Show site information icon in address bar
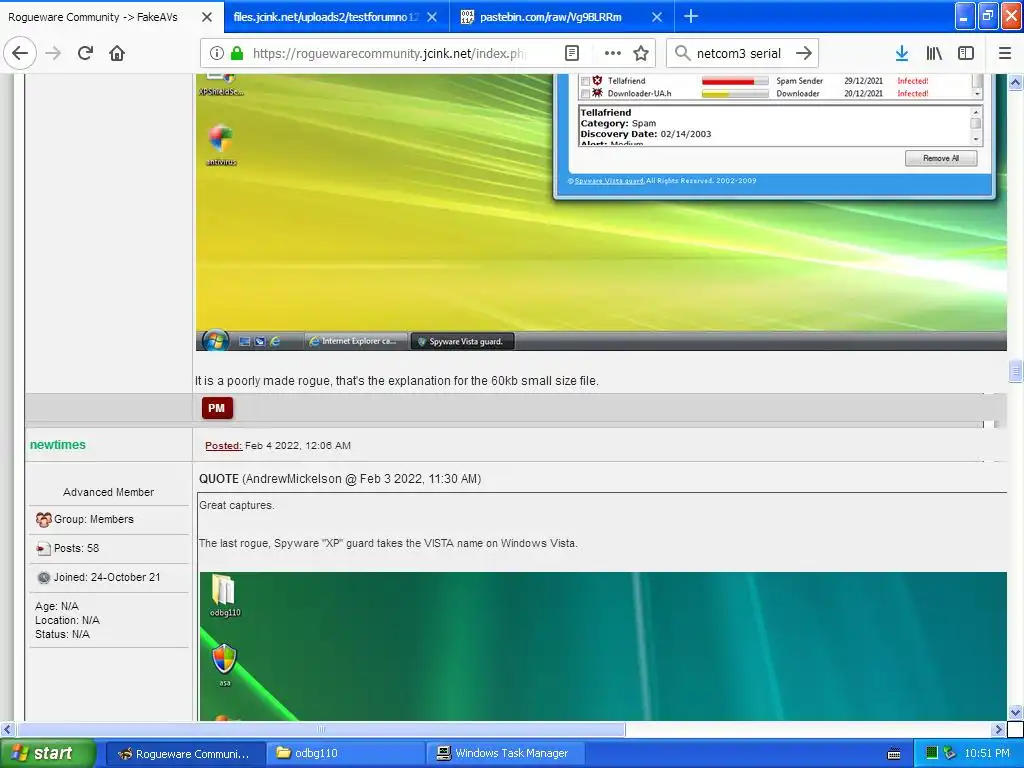Screen dimensions: 1024x768 tap(217, 53)
